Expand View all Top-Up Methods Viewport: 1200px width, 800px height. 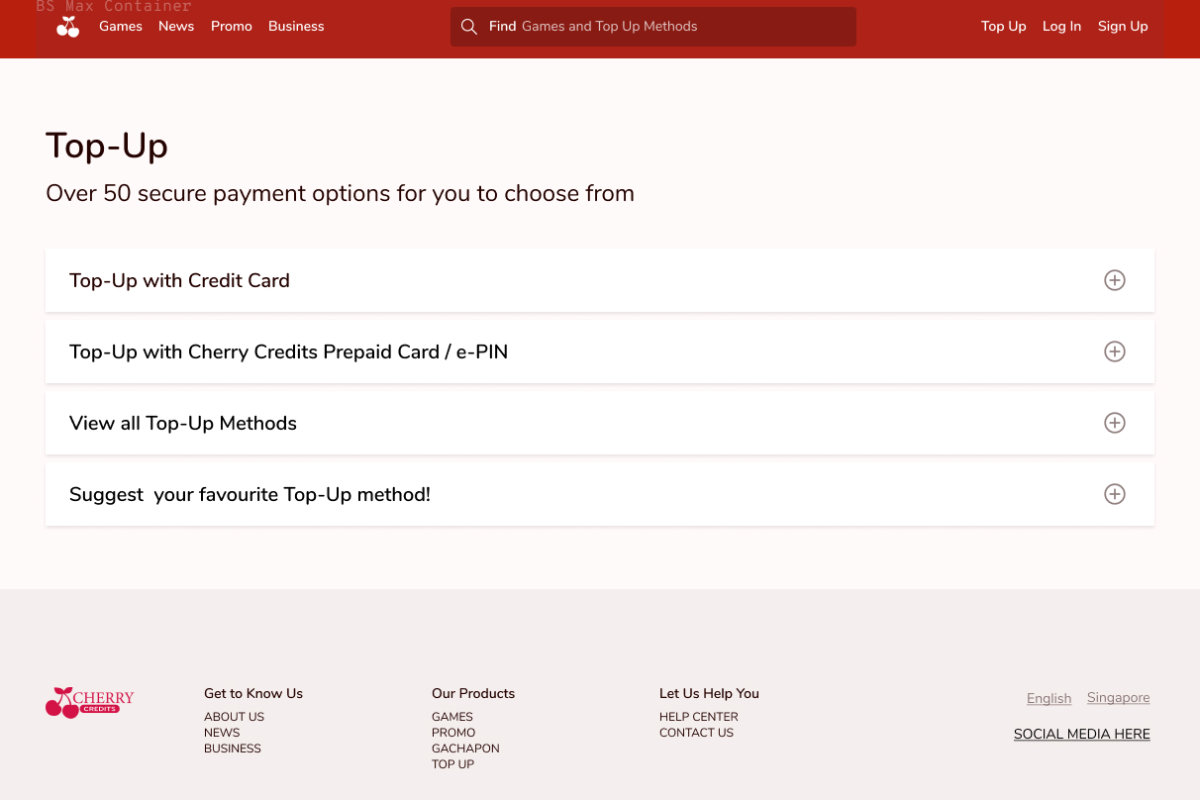coord(1114,423)
